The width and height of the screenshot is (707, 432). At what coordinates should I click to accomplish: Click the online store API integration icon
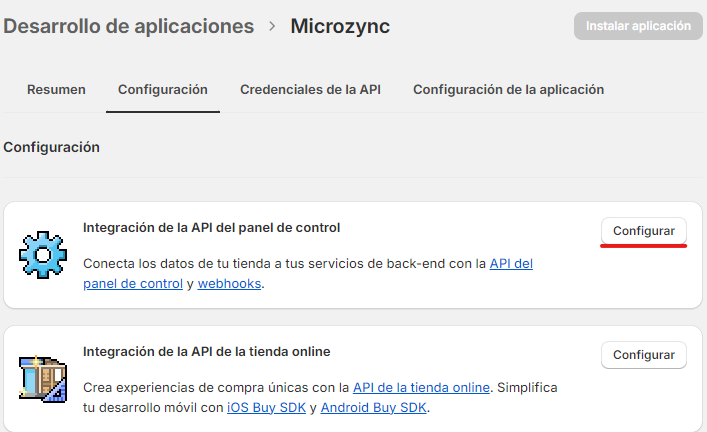[43, 380]
